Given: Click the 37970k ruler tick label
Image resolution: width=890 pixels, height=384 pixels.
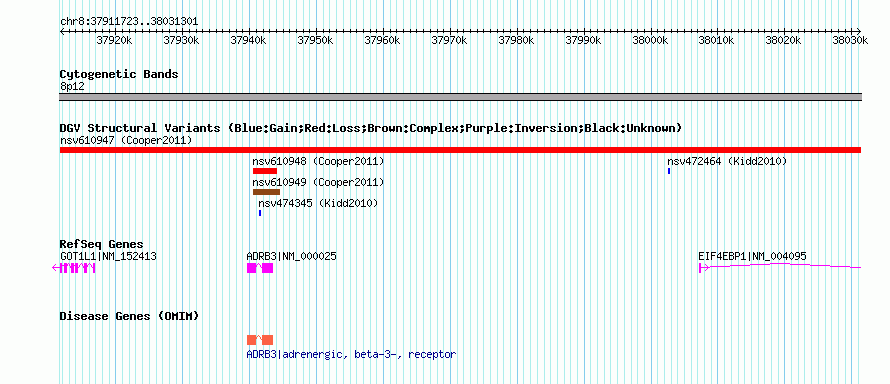Looking at the screenshot, I should click(x=449, y=40).
